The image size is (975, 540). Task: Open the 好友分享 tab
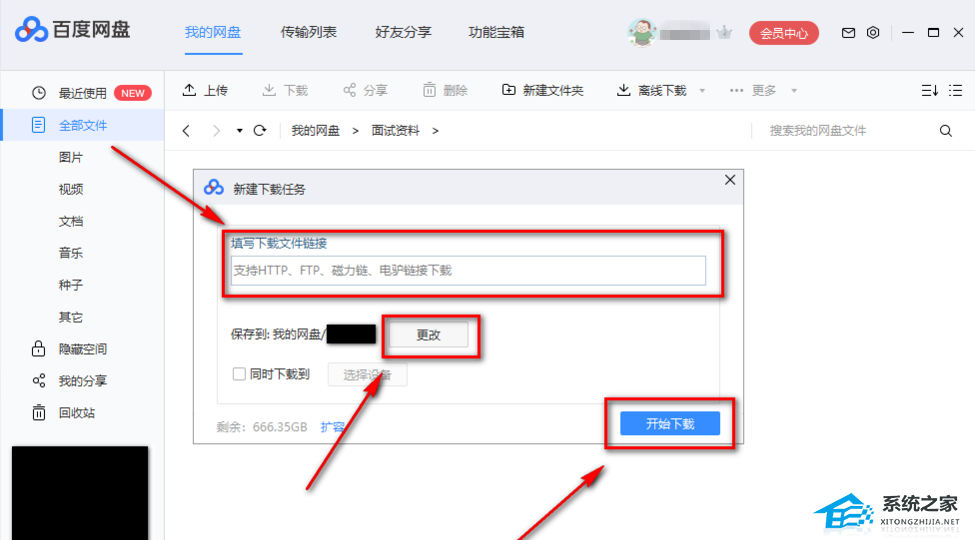[403, 32]
